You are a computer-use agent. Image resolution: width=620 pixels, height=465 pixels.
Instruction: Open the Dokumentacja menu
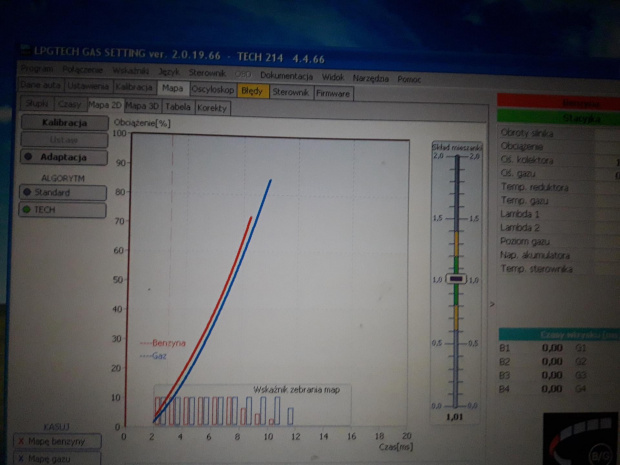coord(286,76)
